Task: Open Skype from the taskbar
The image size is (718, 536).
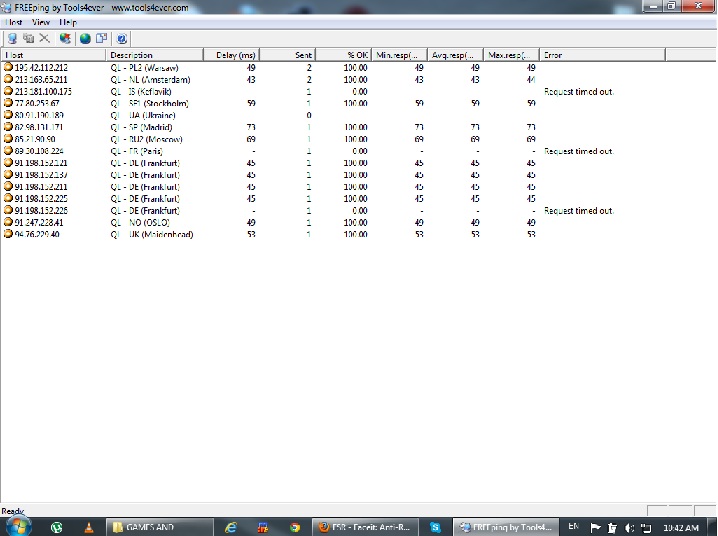Action: pos(436,526)
